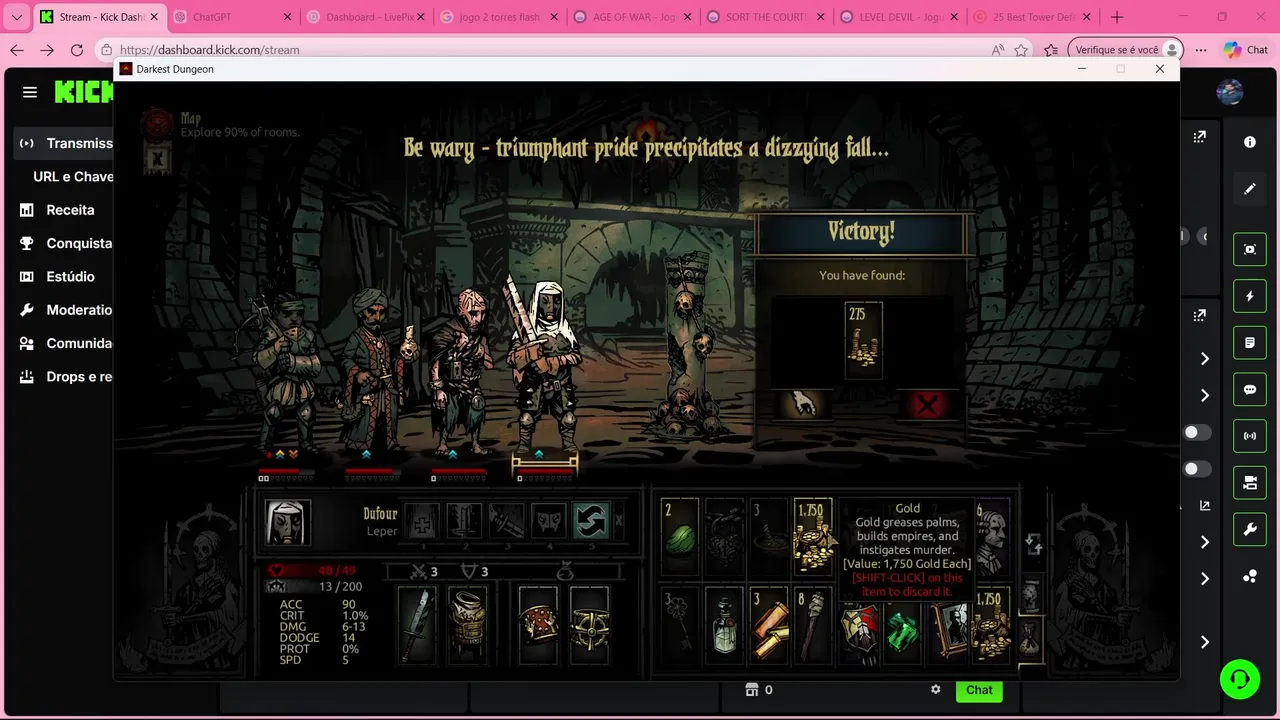Select the torch stack of 8

[x=813, y=626]
